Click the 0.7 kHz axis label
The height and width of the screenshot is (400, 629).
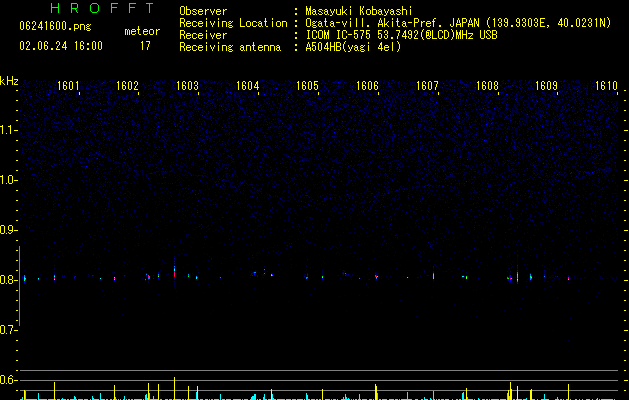[8, 330]
